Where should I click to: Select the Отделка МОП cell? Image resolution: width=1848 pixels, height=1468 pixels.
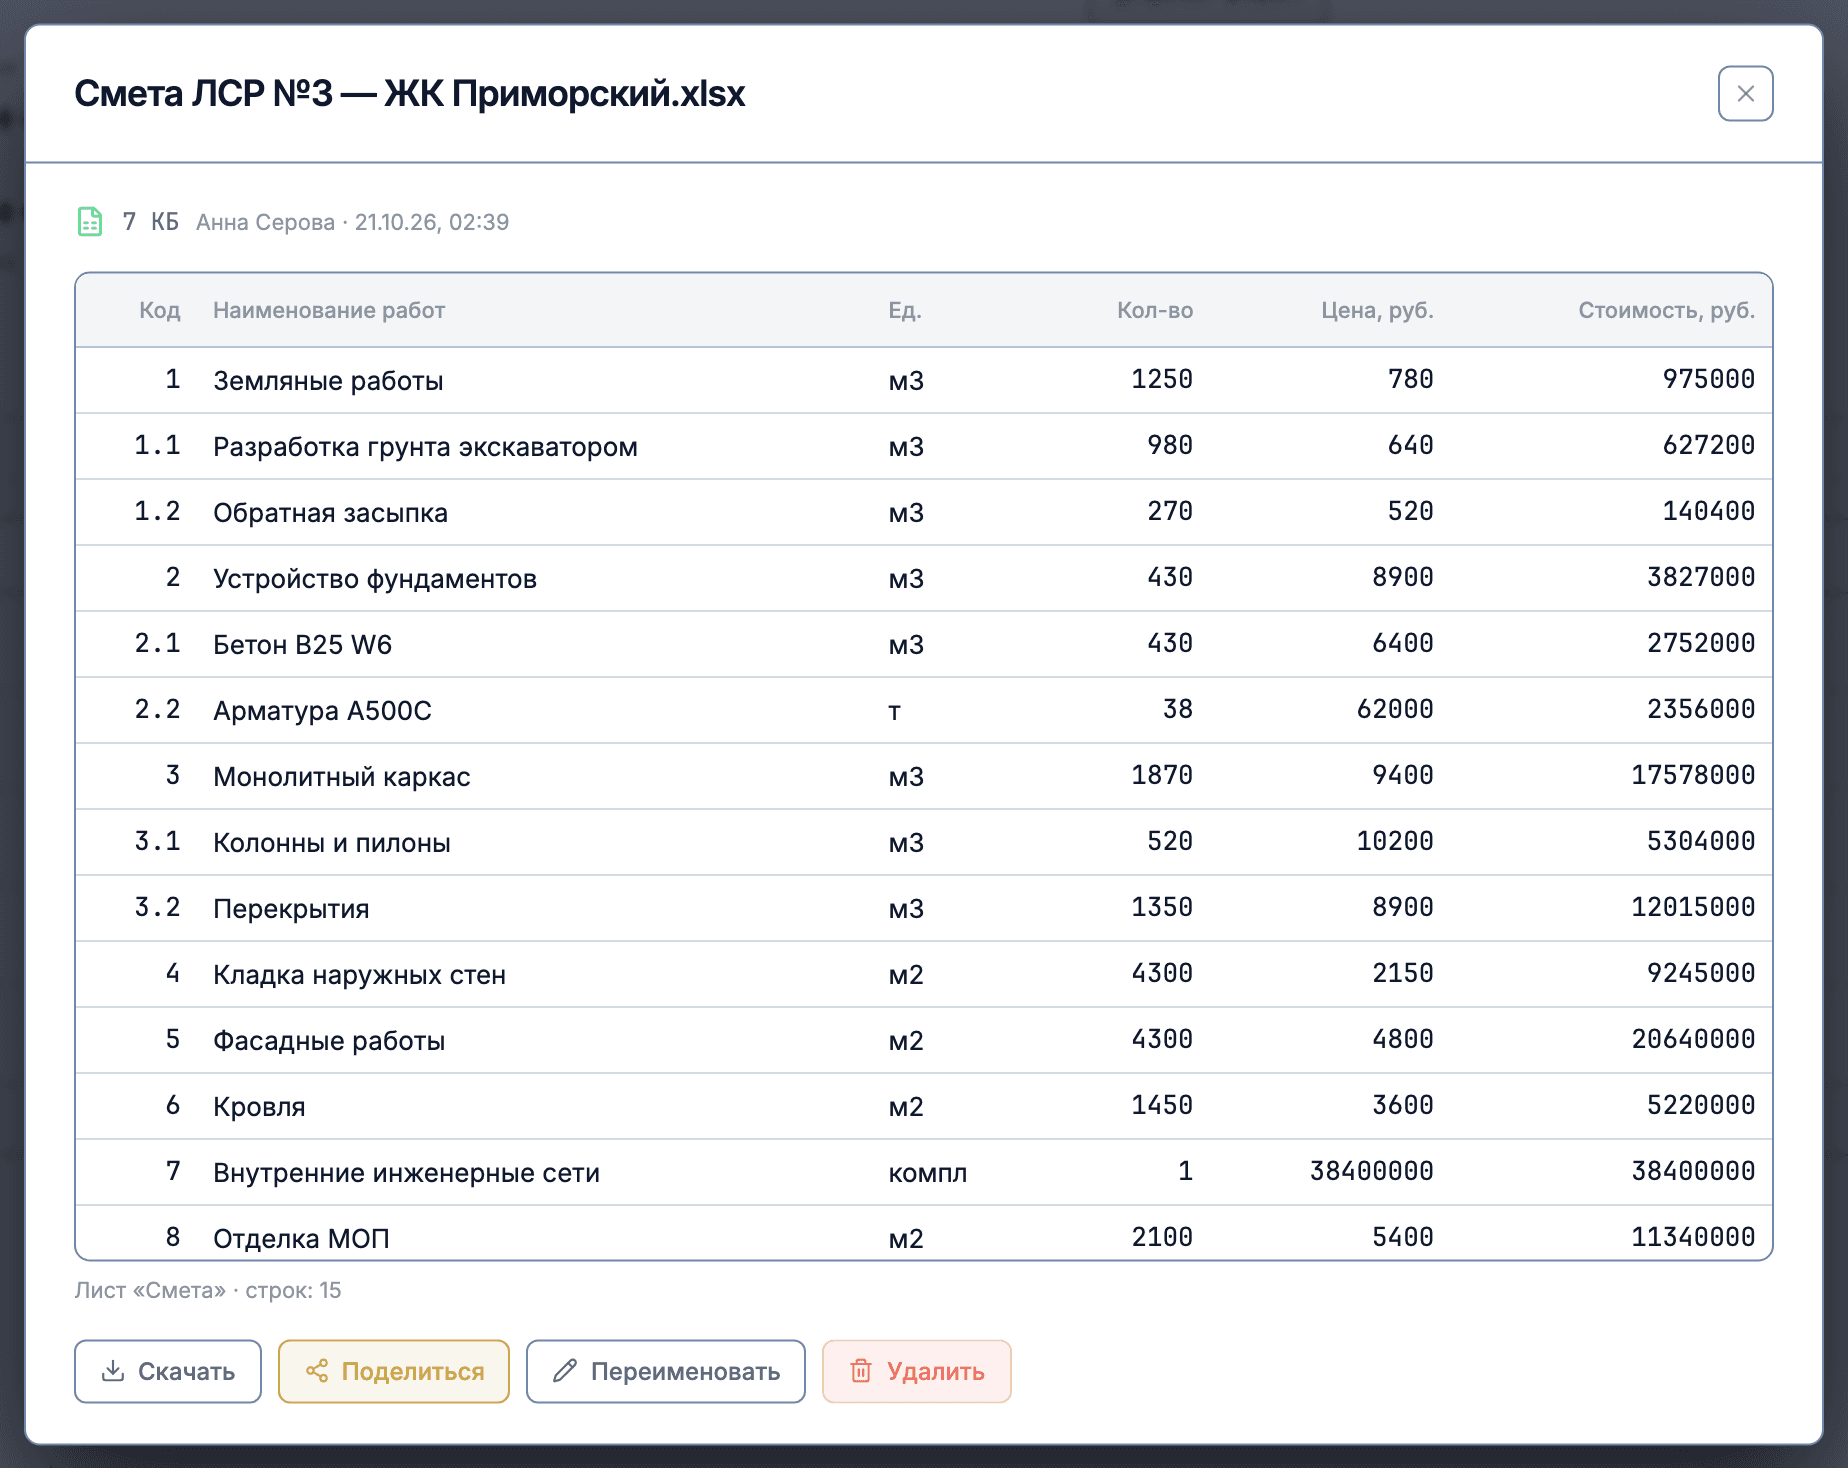click(x=301, y=1239)
